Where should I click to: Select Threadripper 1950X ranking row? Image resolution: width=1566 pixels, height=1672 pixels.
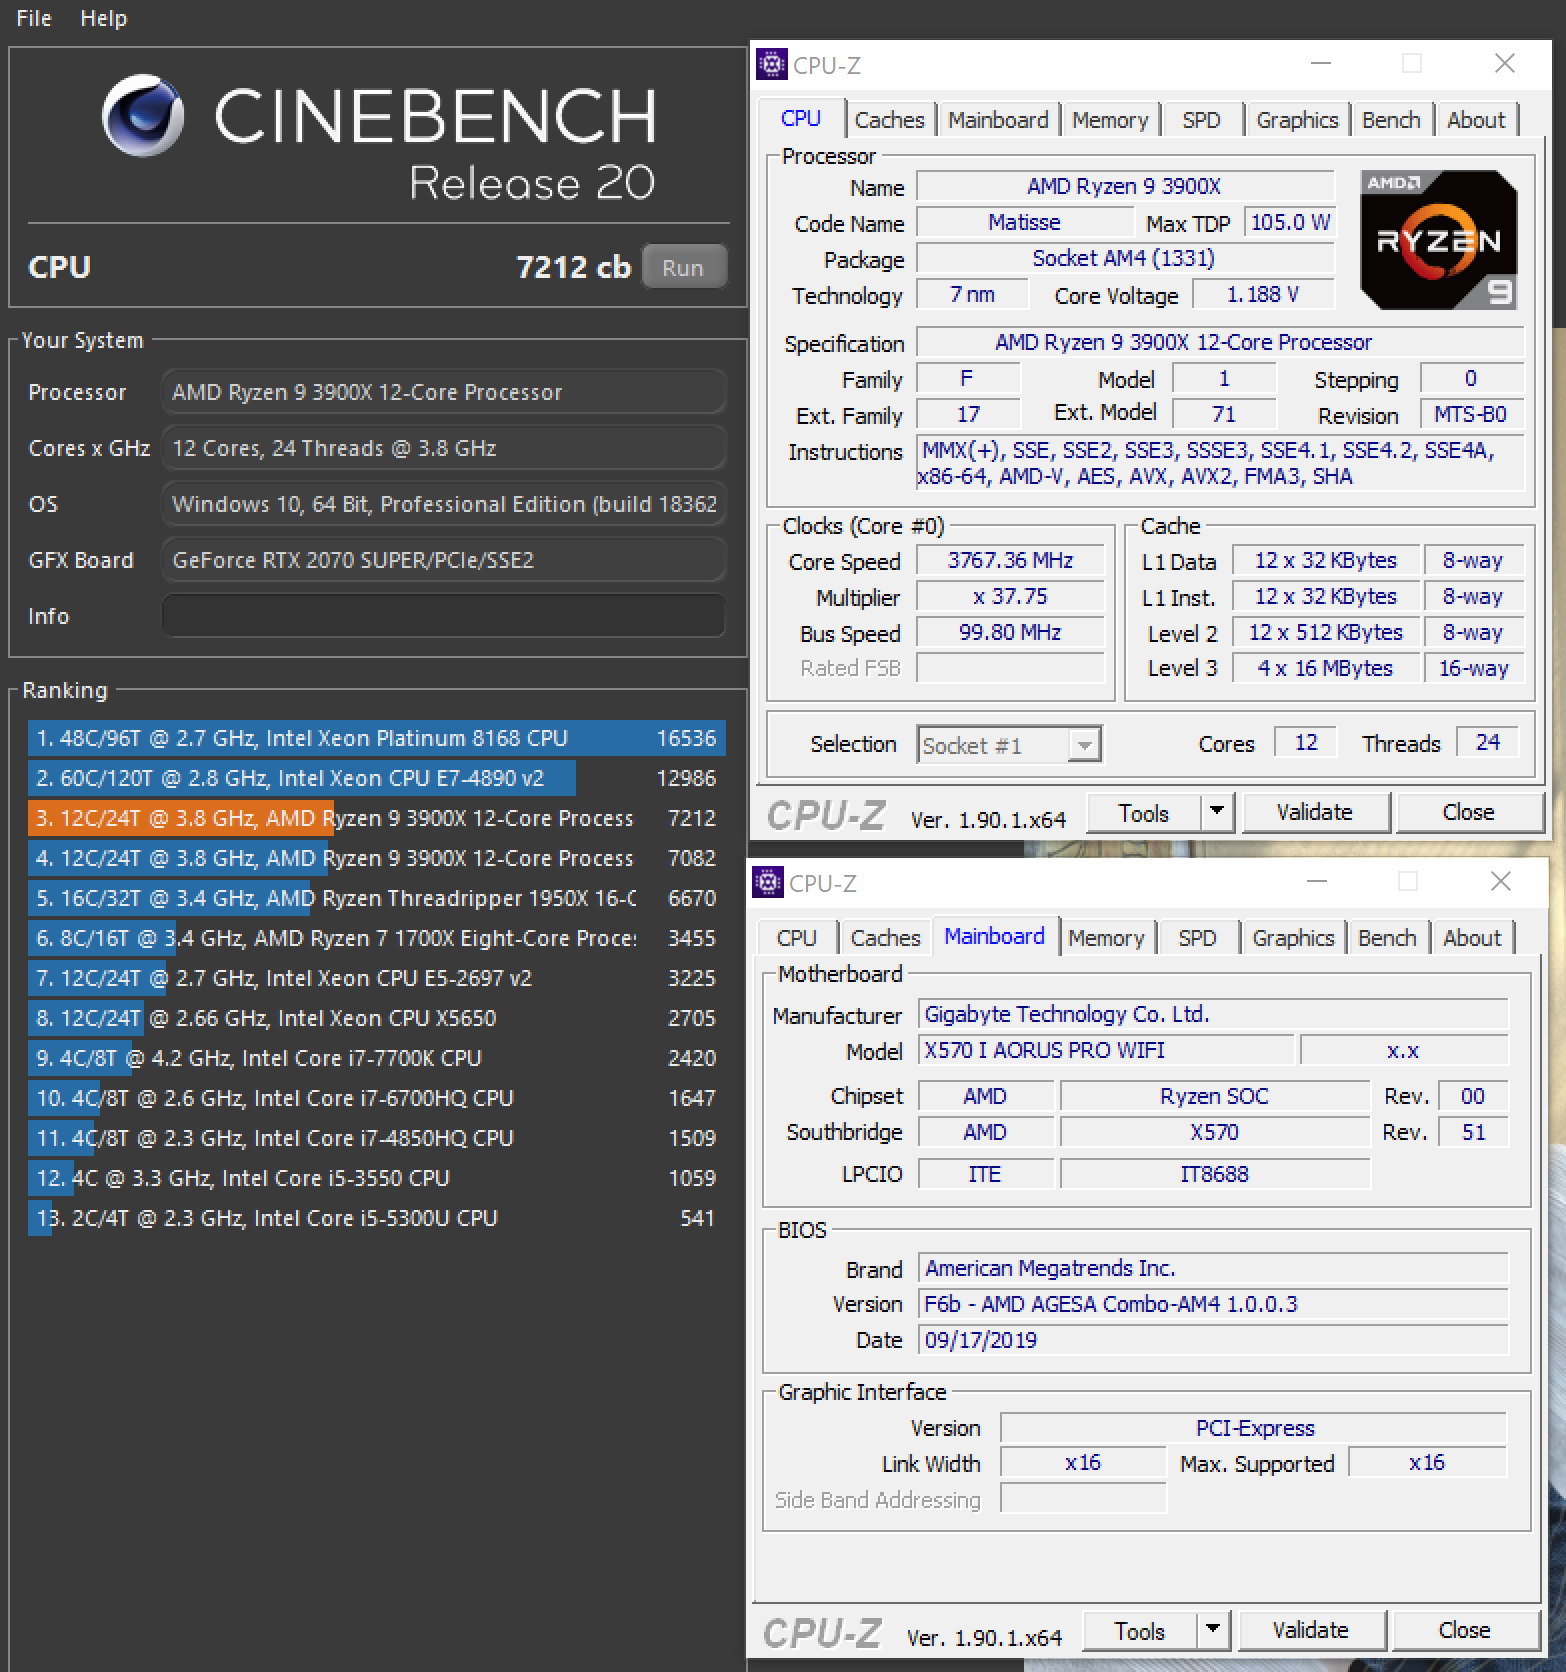click(377, 898)
